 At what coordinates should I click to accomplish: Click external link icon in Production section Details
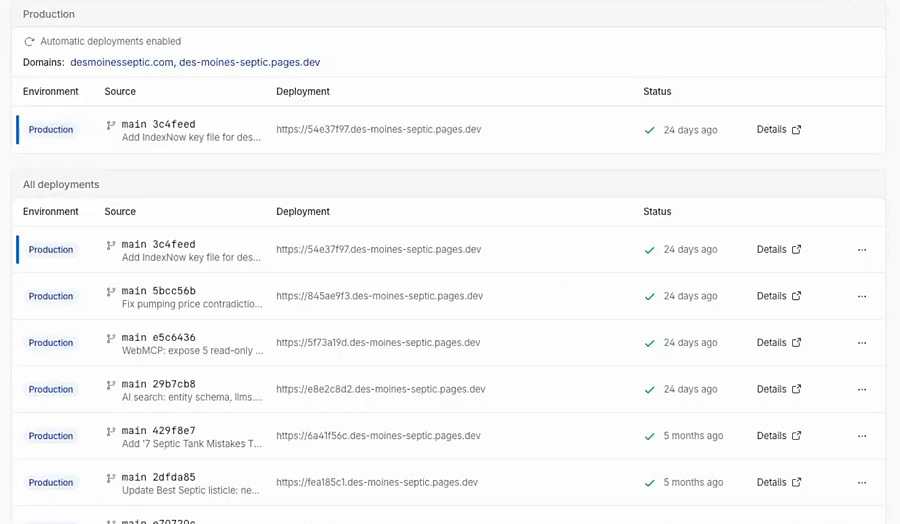coord(796,130)
